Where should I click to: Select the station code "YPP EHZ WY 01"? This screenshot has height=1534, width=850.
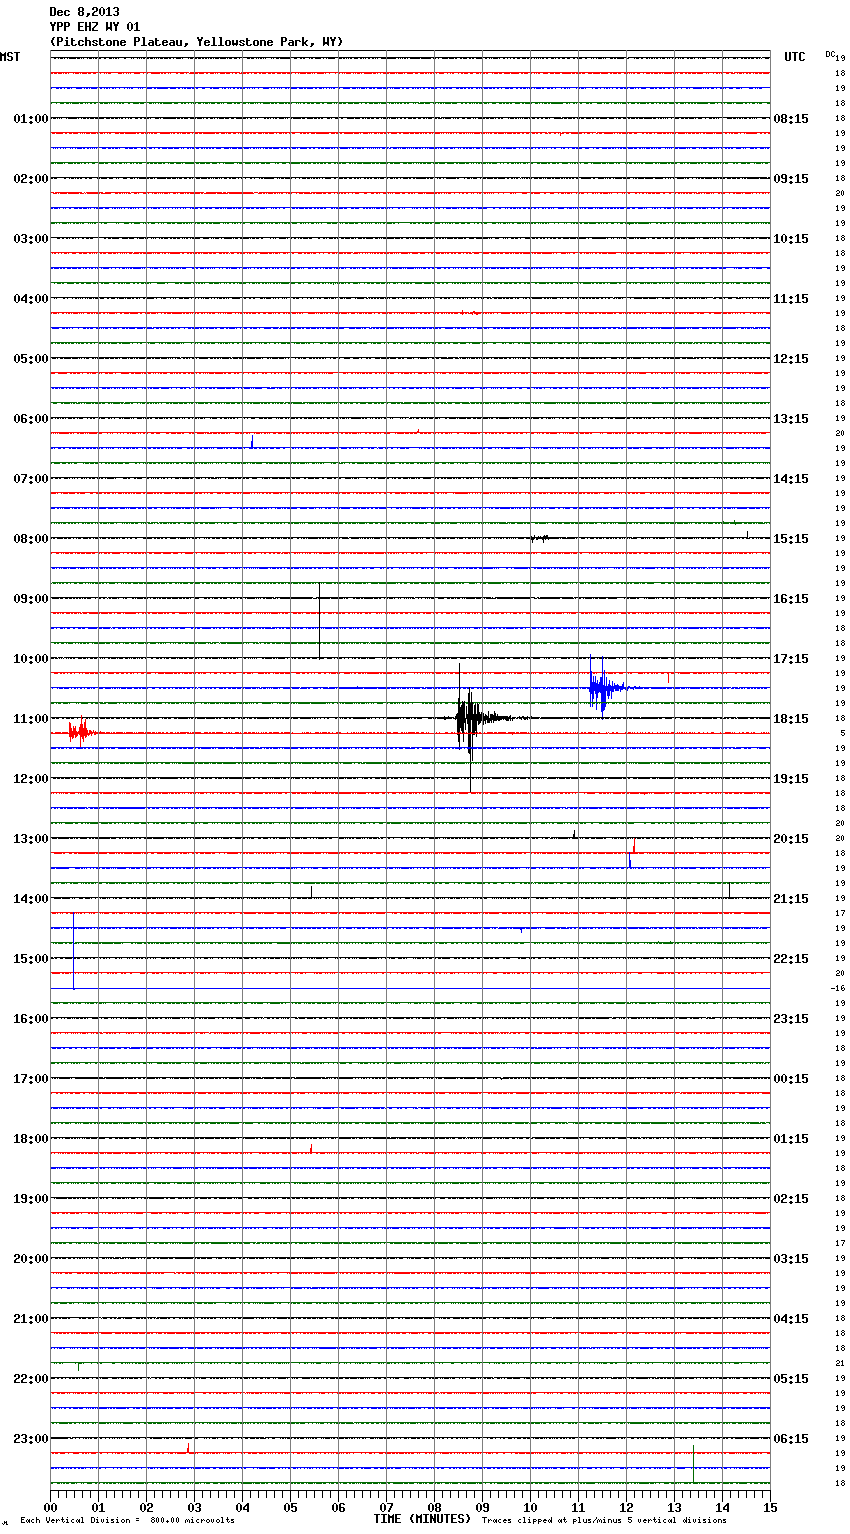click(95, 27)
